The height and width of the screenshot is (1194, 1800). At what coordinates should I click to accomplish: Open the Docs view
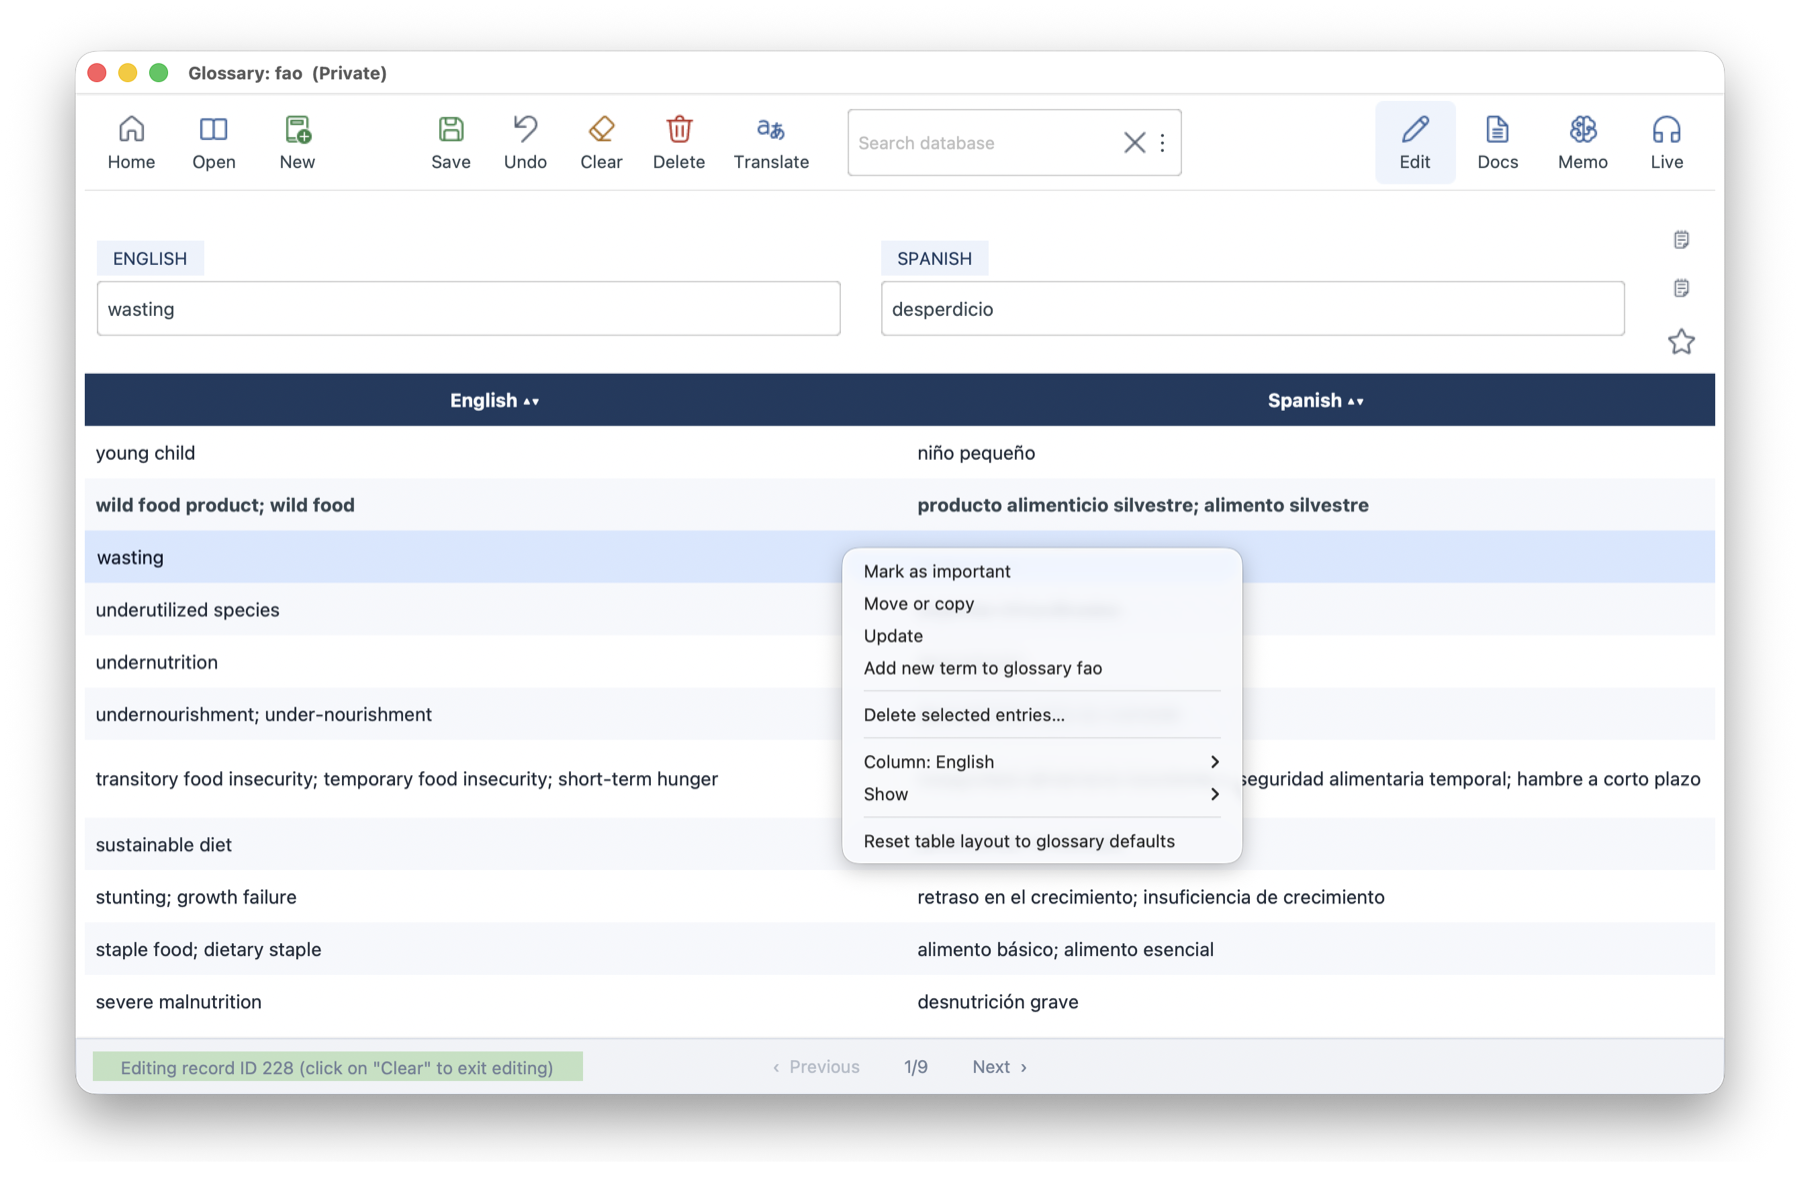tap(1497, 142)
